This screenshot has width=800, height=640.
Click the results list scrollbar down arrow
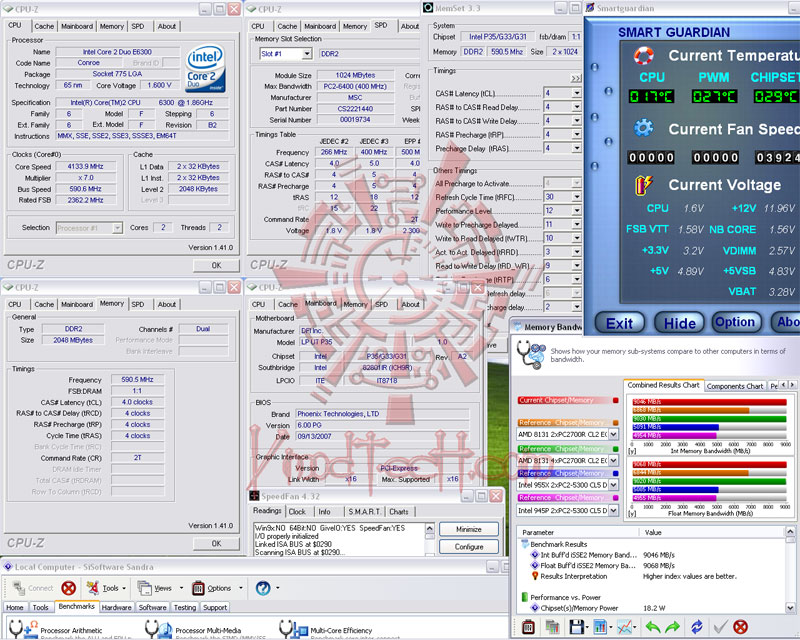click(x=790, y=607)
